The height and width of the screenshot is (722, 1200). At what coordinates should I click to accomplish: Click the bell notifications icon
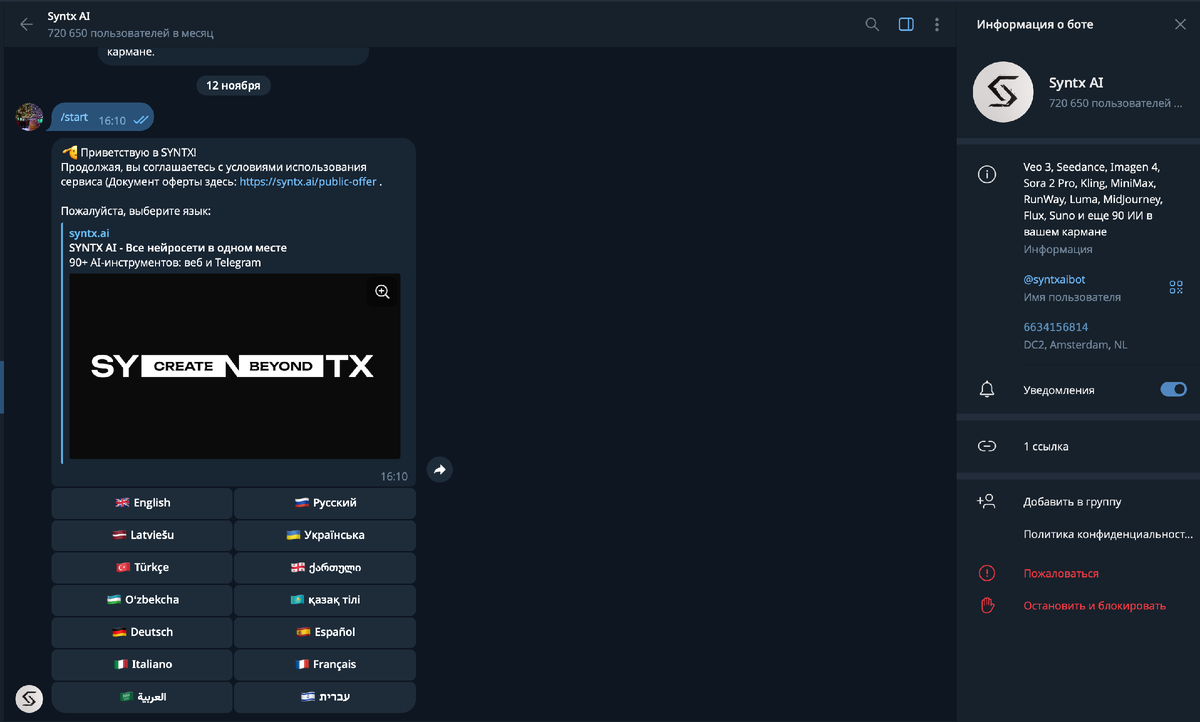[x=987, y=390]
